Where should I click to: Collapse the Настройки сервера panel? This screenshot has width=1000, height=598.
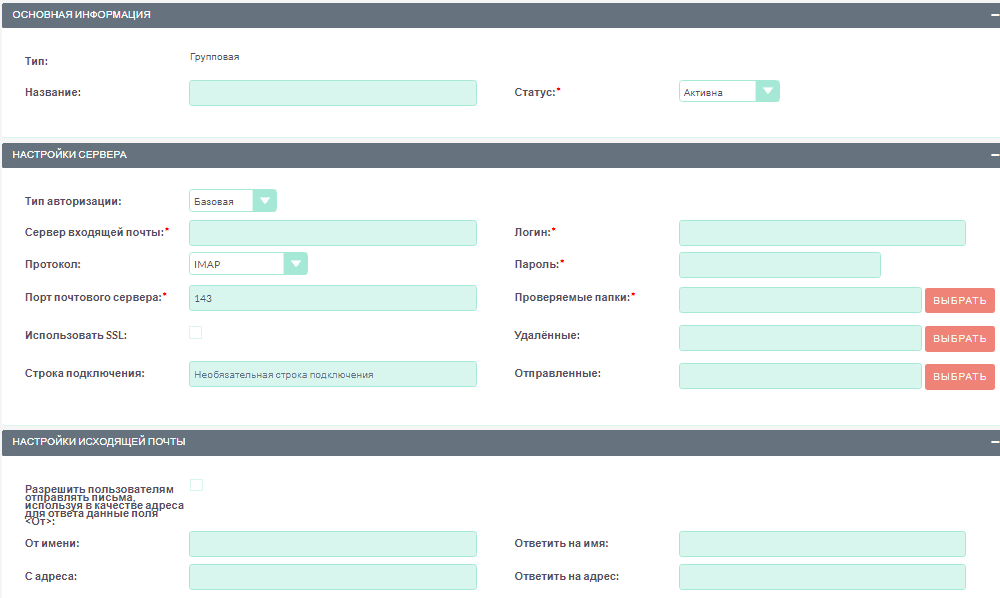pyautogui.click(x=994, y=155)
